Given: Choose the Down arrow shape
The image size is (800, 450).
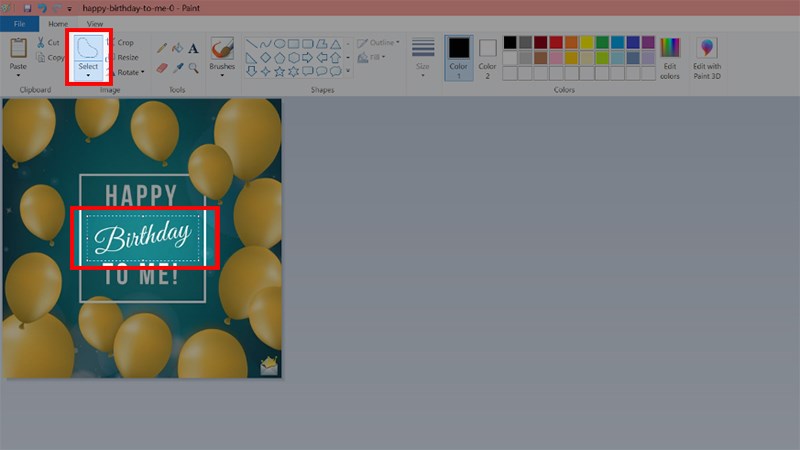Looking at the screenshot, I should pos(252,71).
